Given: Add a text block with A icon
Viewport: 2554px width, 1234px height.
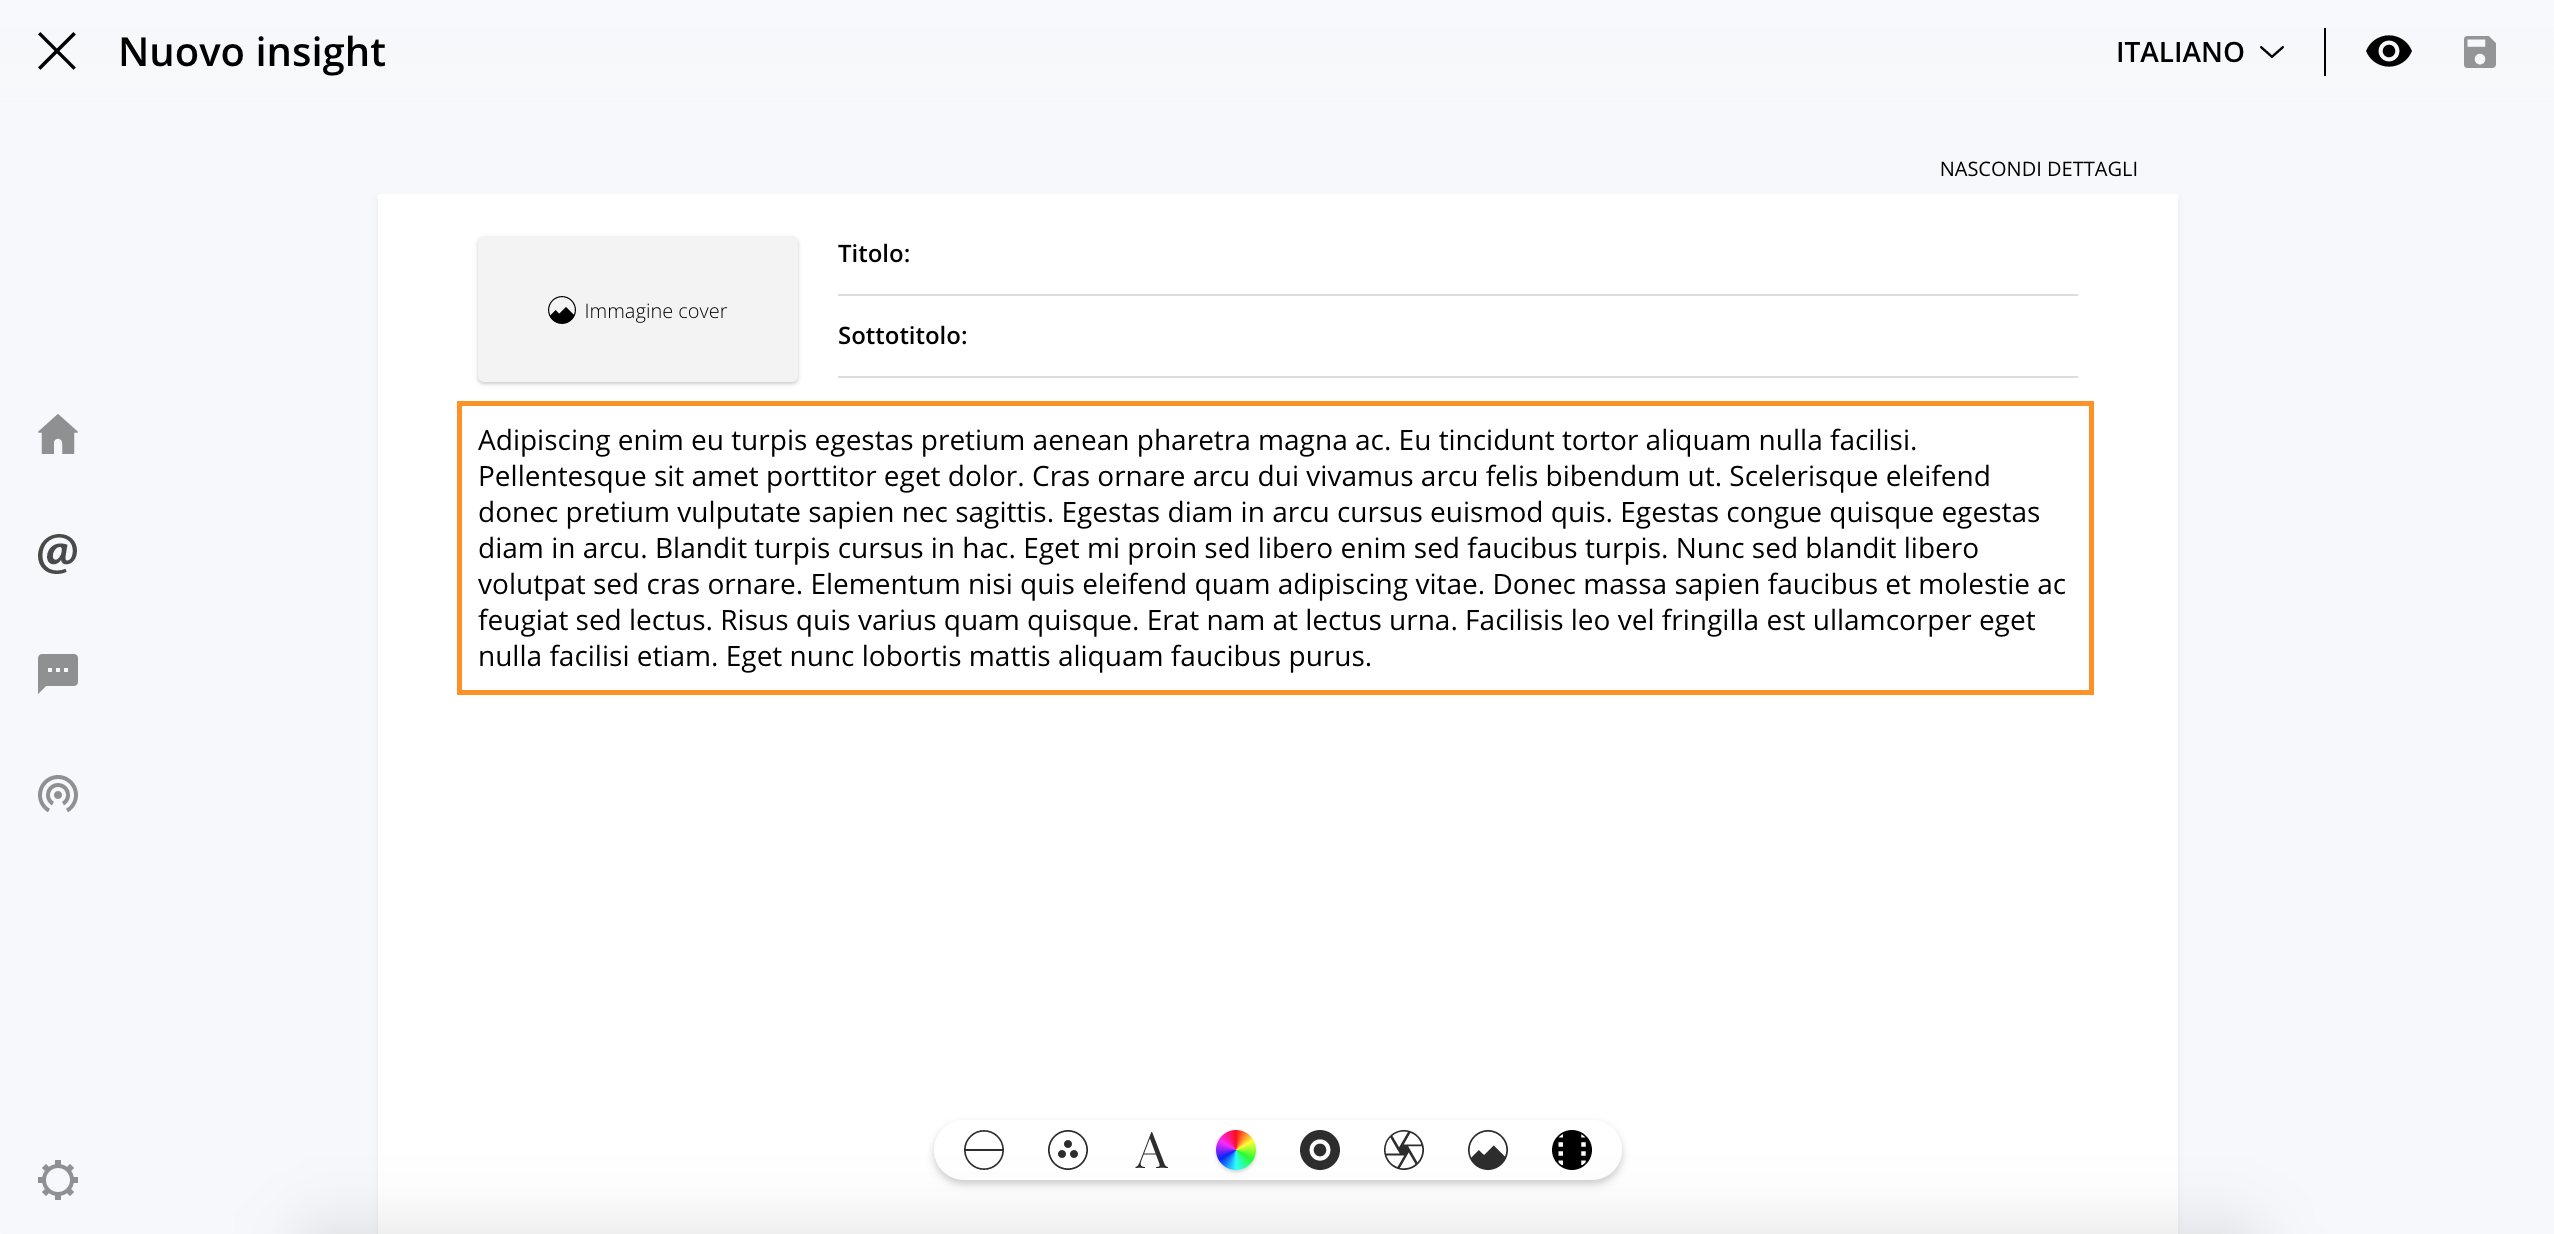Looking at the screenshot, I should (1152, 1150).
